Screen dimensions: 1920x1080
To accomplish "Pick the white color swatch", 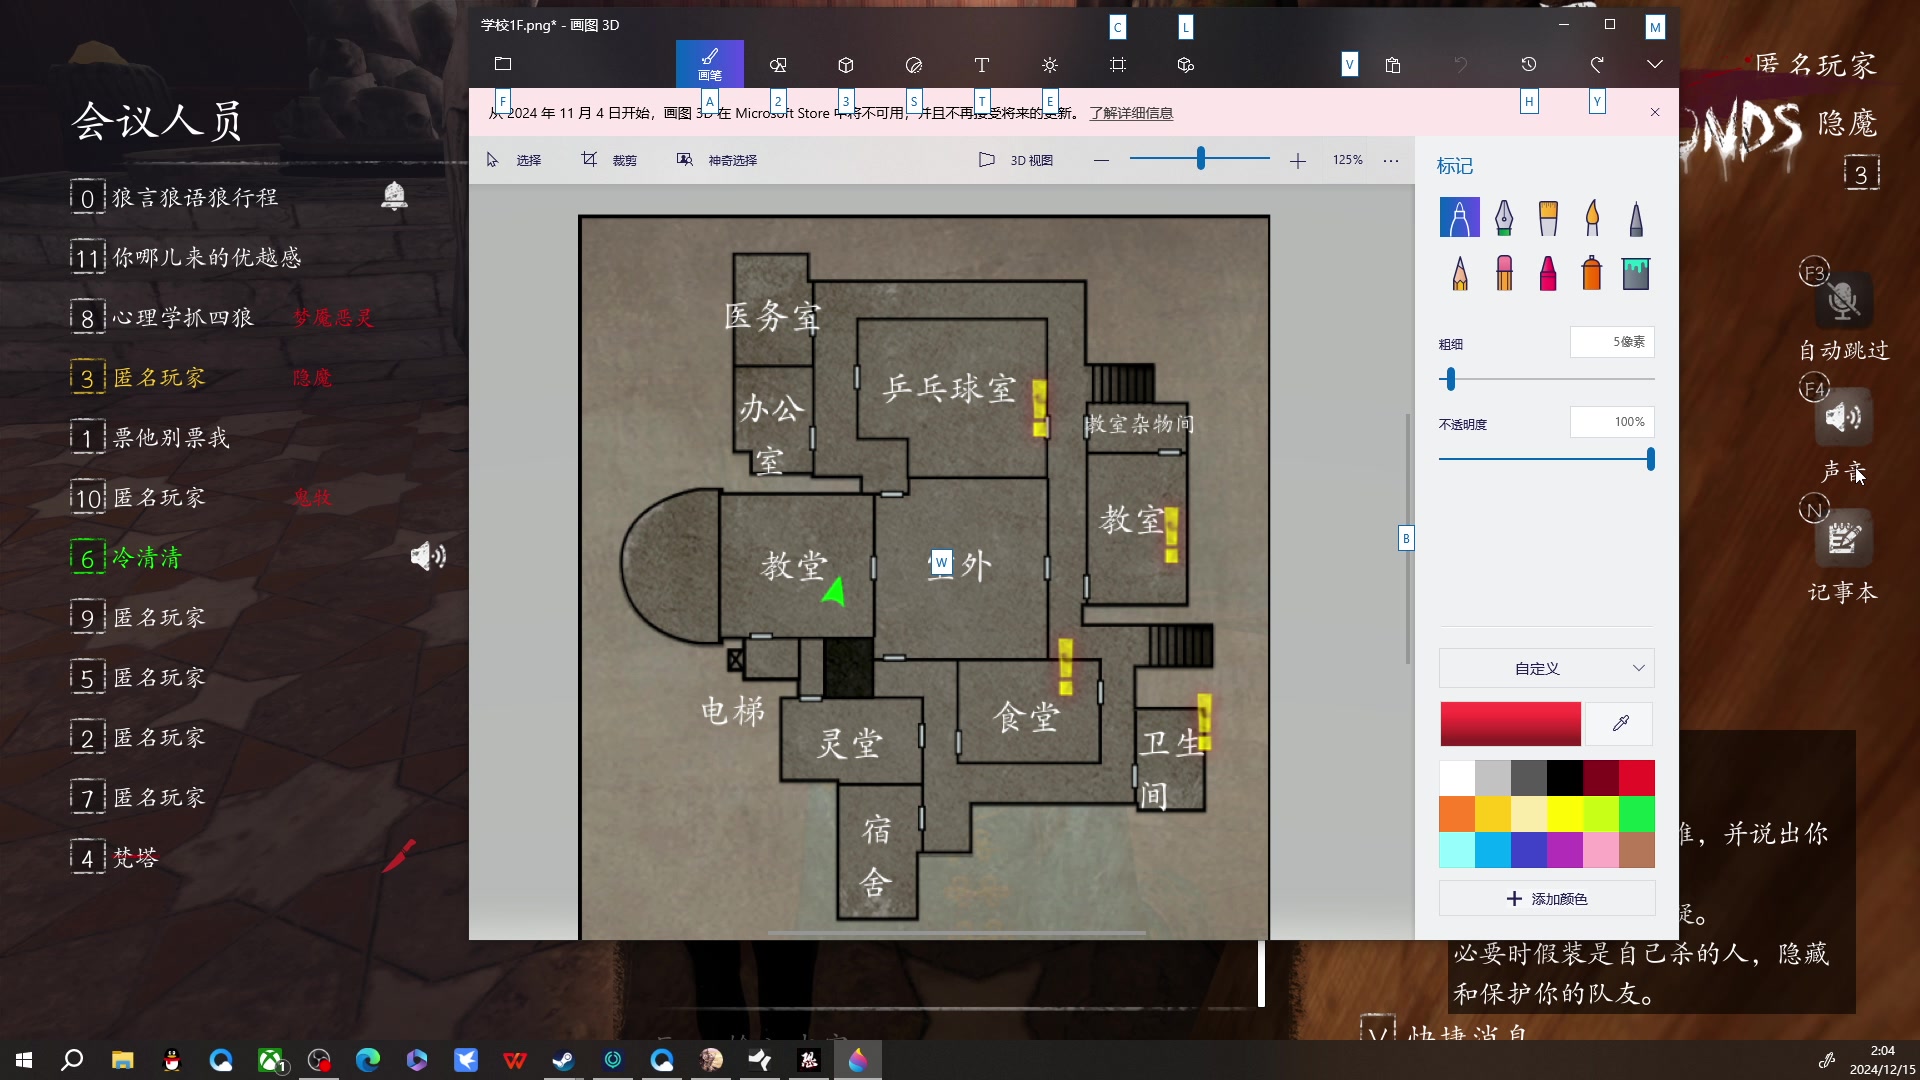I will (x=1457, y=777).
